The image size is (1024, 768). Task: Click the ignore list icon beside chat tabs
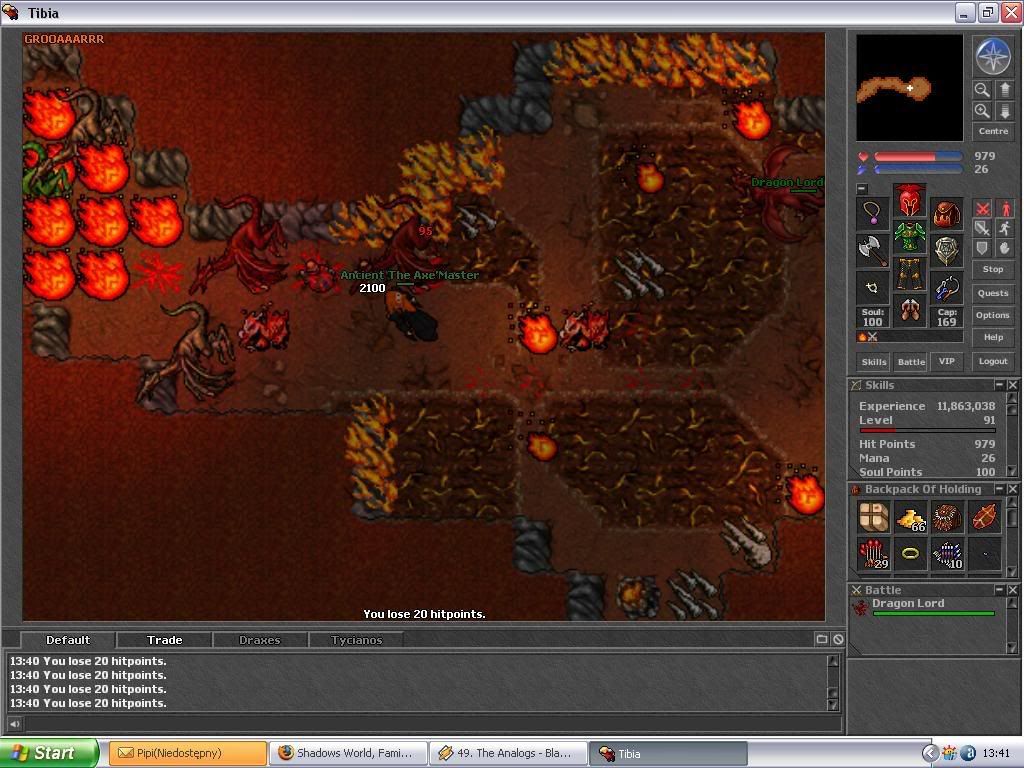[838, 639]
